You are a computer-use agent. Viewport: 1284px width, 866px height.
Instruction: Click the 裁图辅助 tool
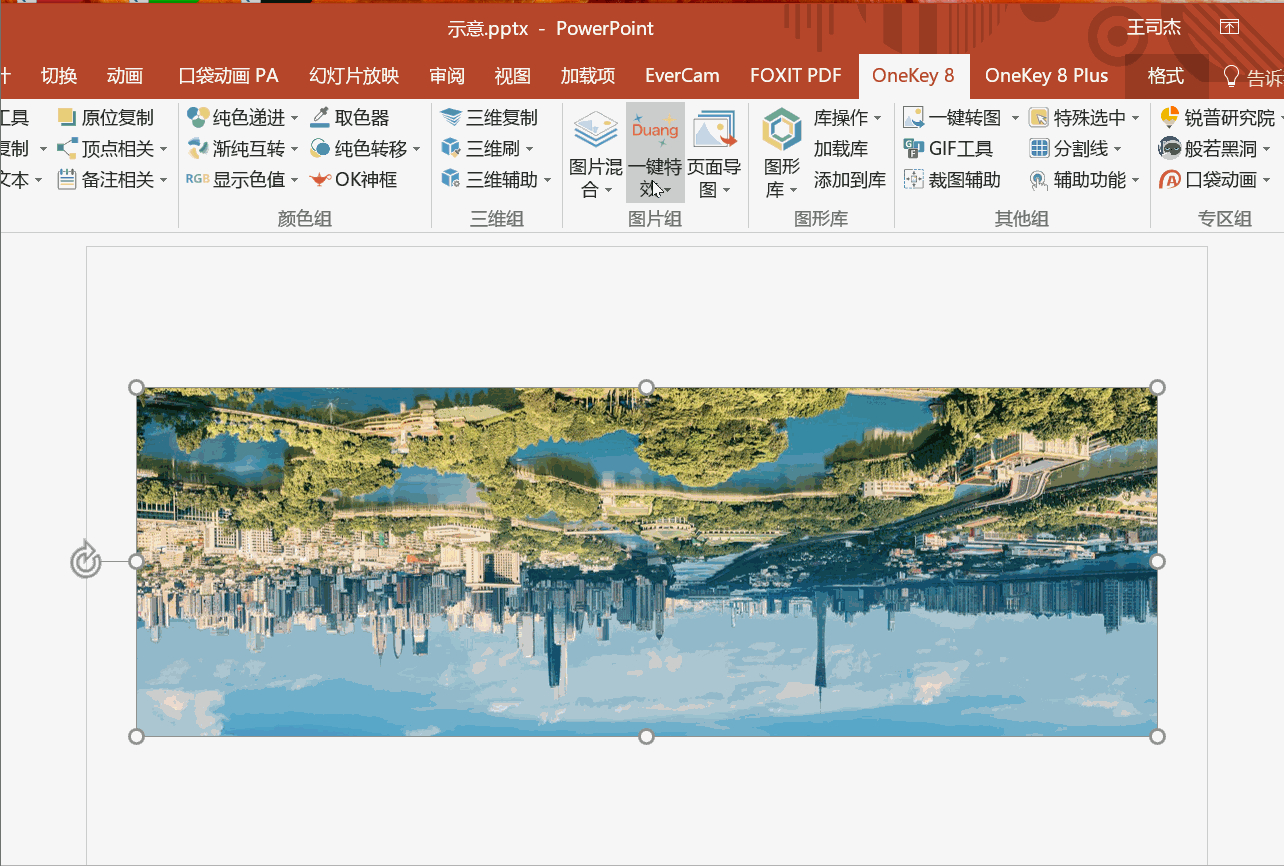click(x=952, y=180)
